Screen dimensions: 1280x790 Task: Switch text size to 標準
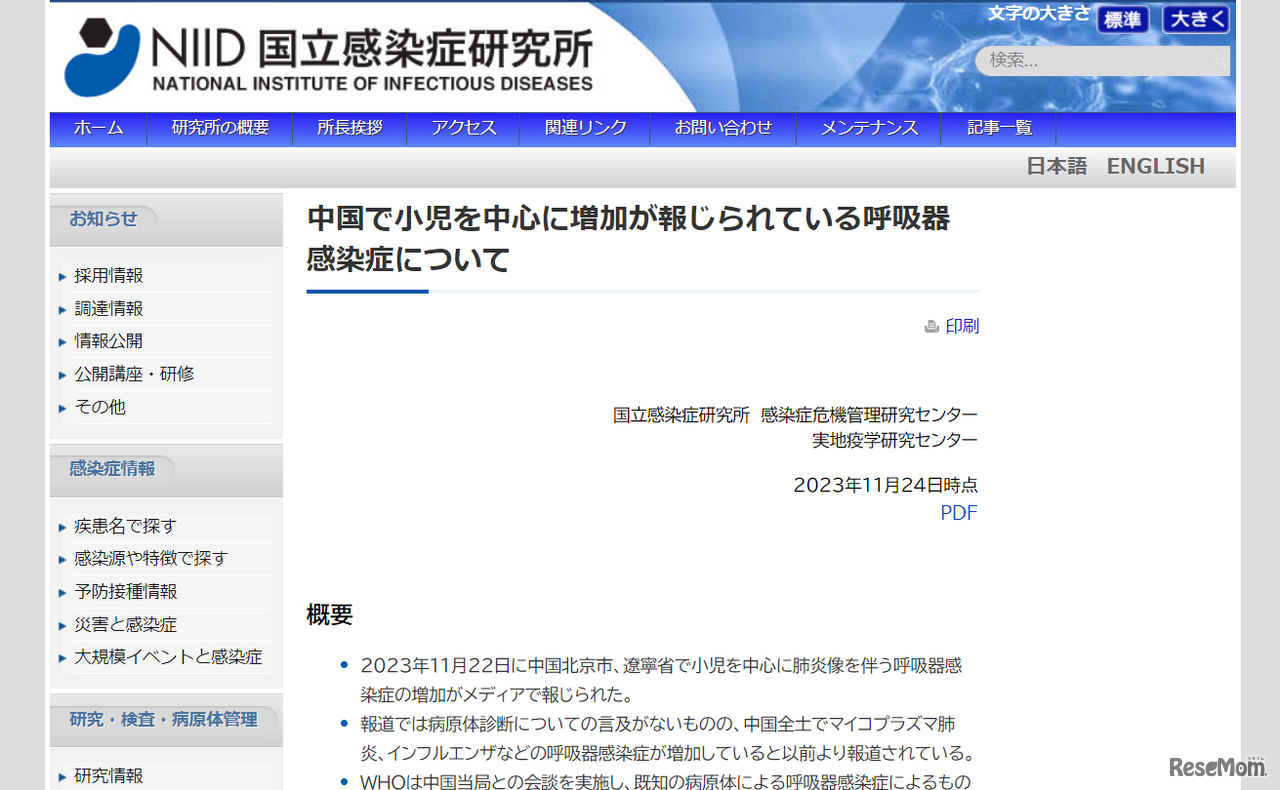pyautogui.click(x=1122, y=19)
